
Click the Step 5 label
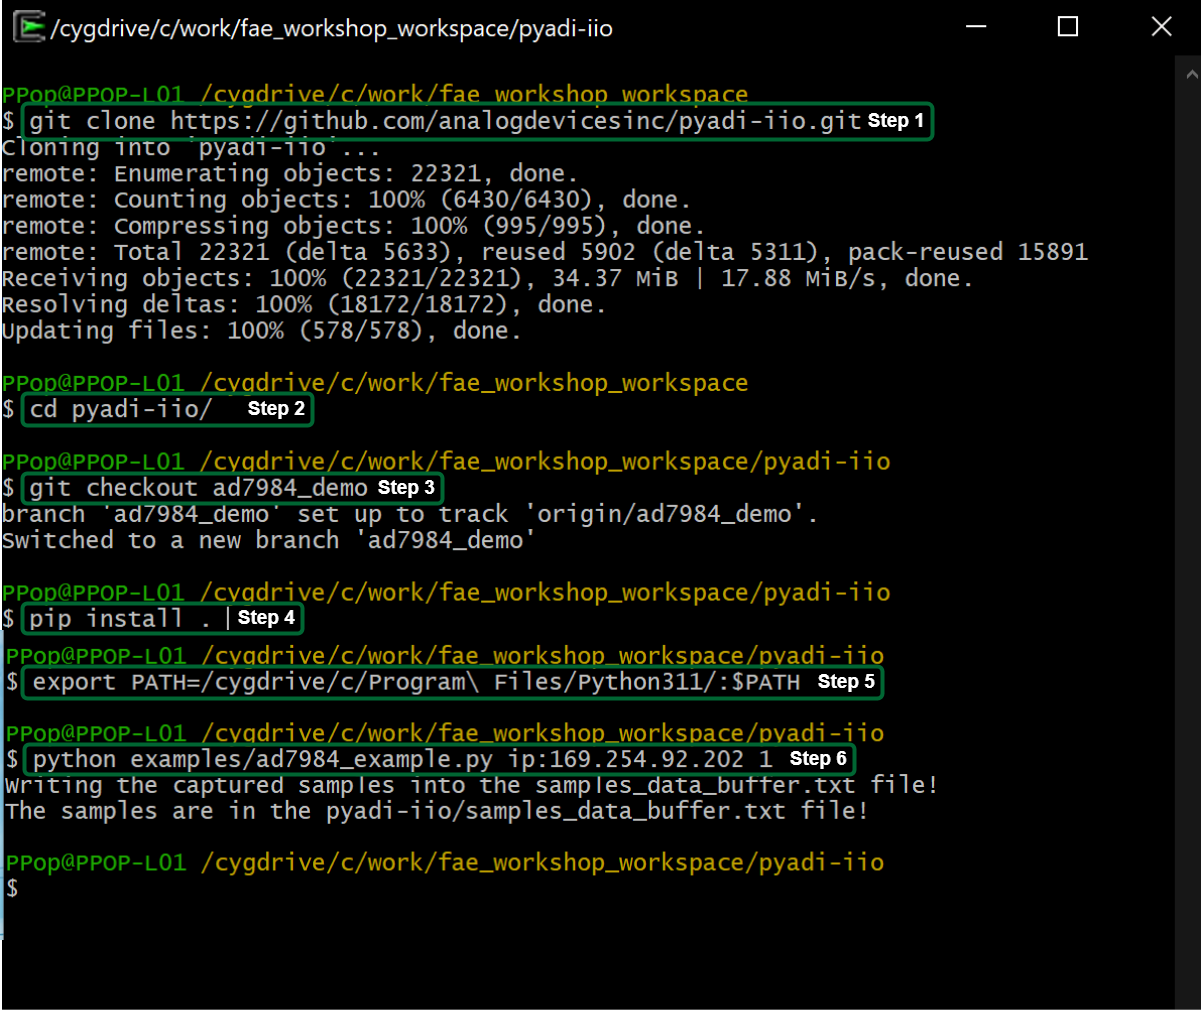tap(846, 682)
